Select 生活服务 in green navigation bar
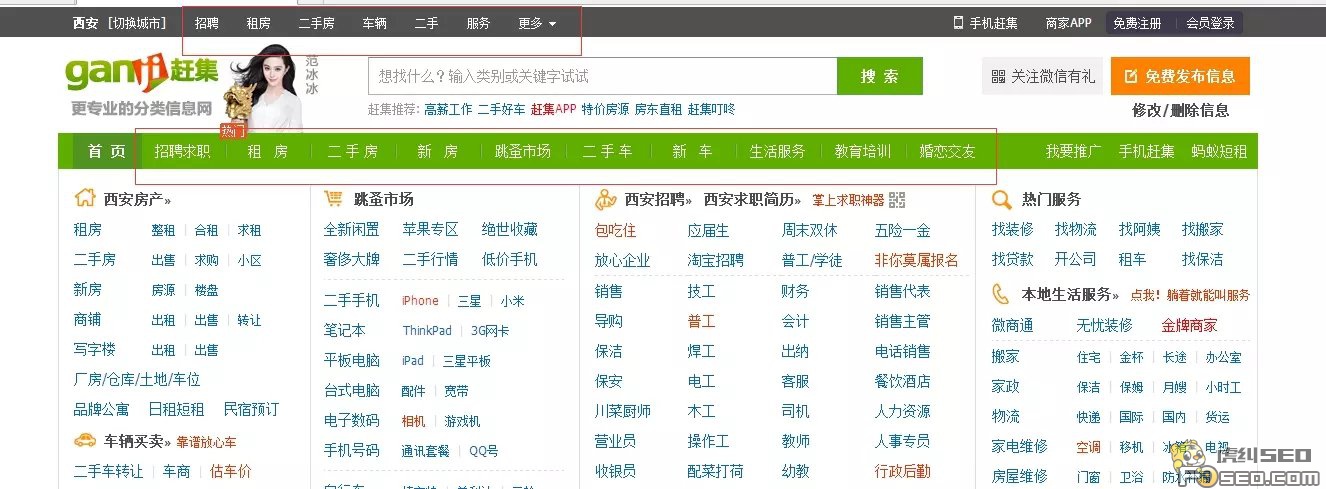Viewport: 1326px width, 489px height. 778,151
